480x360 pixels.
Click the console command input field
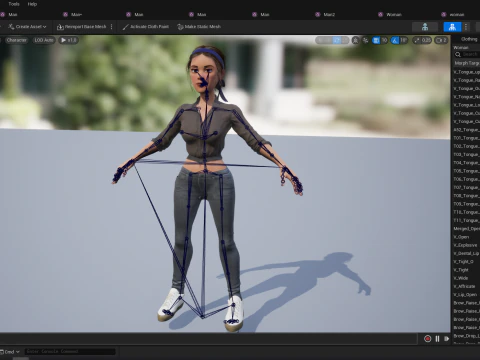(70, 351)
